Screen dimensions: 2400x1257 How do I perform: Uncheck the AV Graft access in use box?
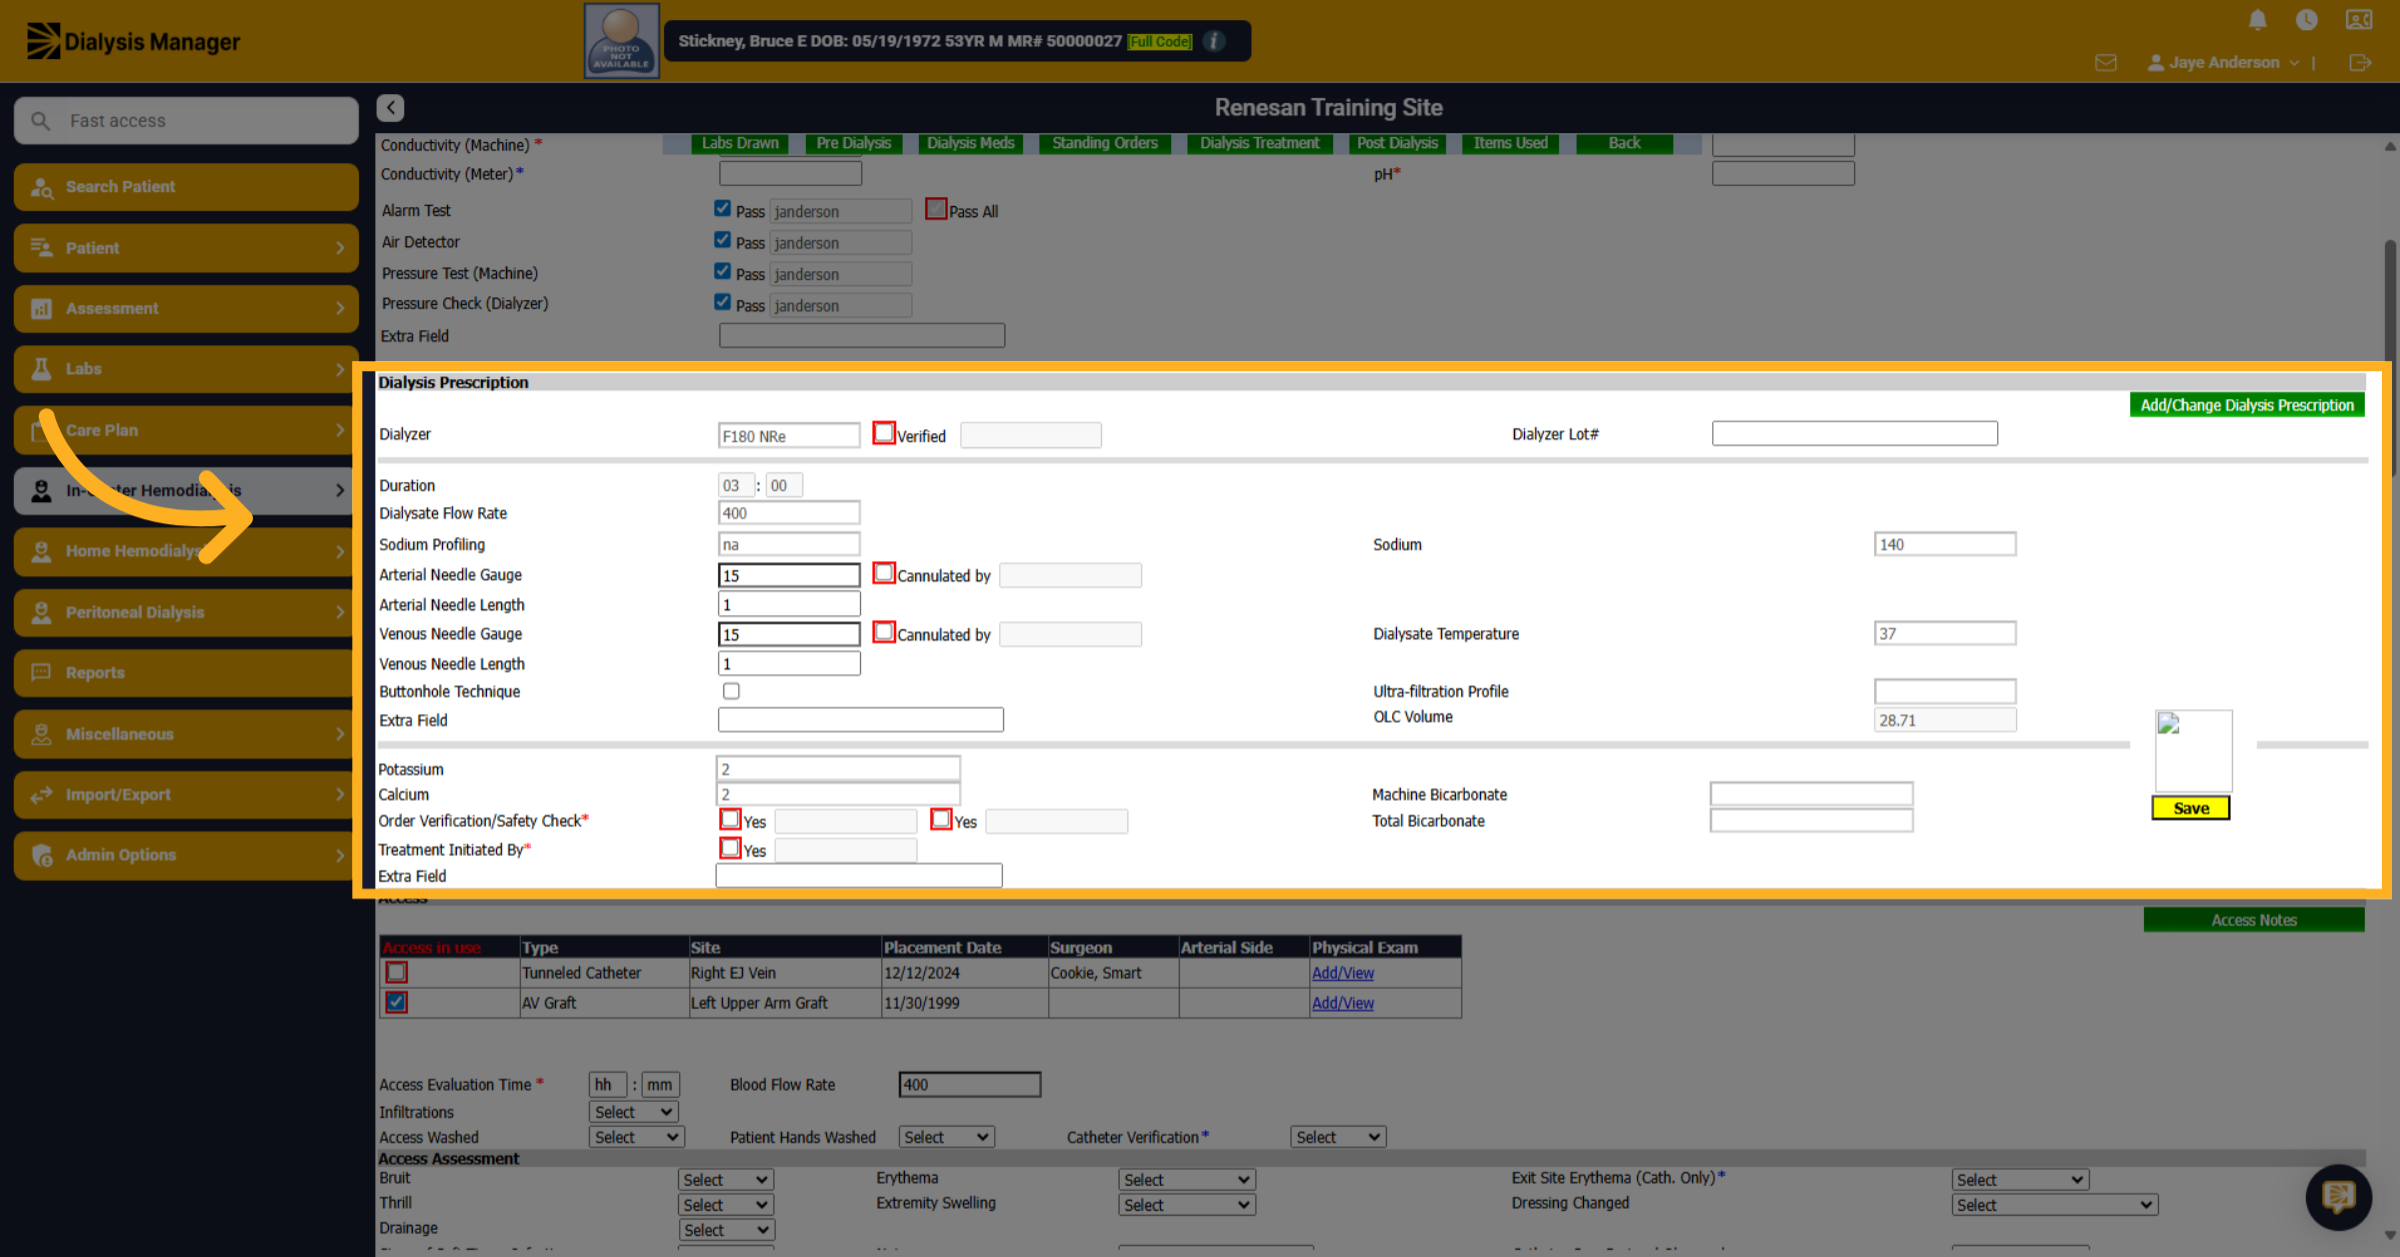click(x=396, y=1002)
